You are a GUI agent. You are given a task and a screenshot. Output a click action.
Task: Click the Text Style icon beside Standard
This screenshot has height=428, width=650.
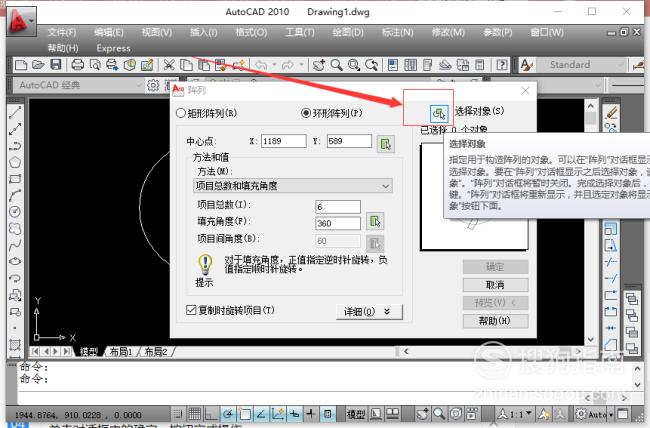[526, 65]
